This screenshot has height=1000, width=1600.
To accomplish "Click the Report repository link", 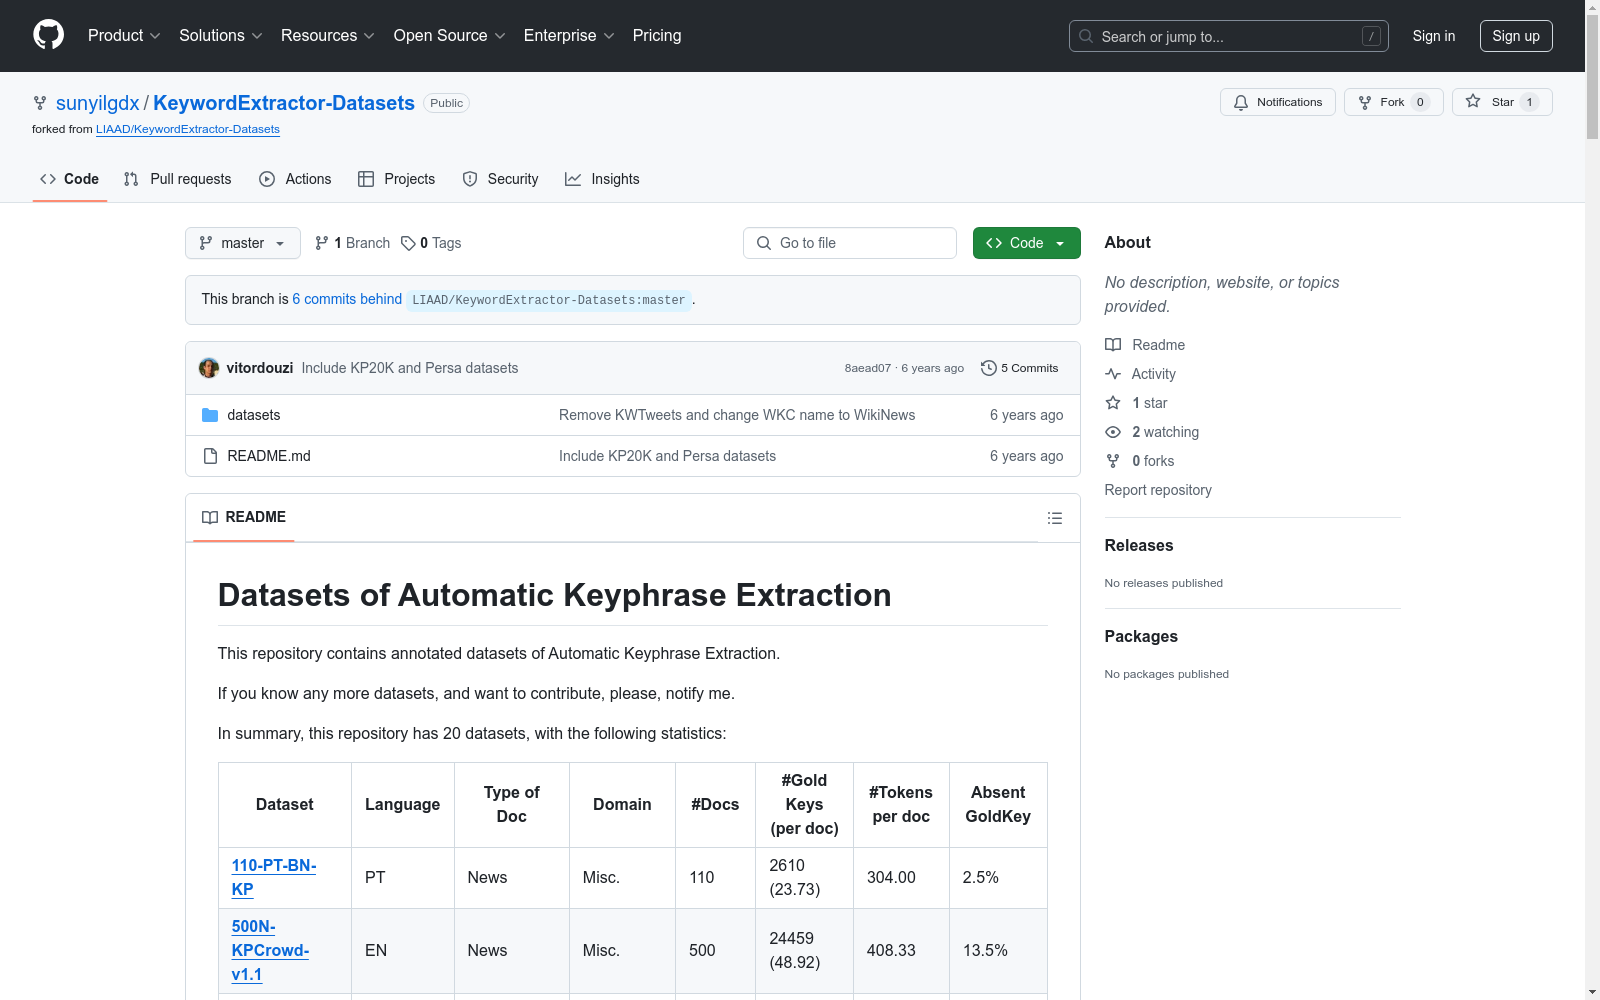I will click(x=1158, y=490).
